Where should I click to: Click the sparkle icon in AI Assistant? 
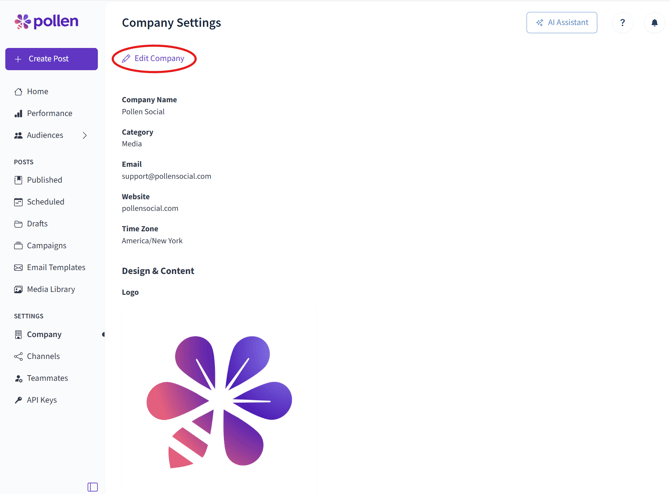pos(540,23)
